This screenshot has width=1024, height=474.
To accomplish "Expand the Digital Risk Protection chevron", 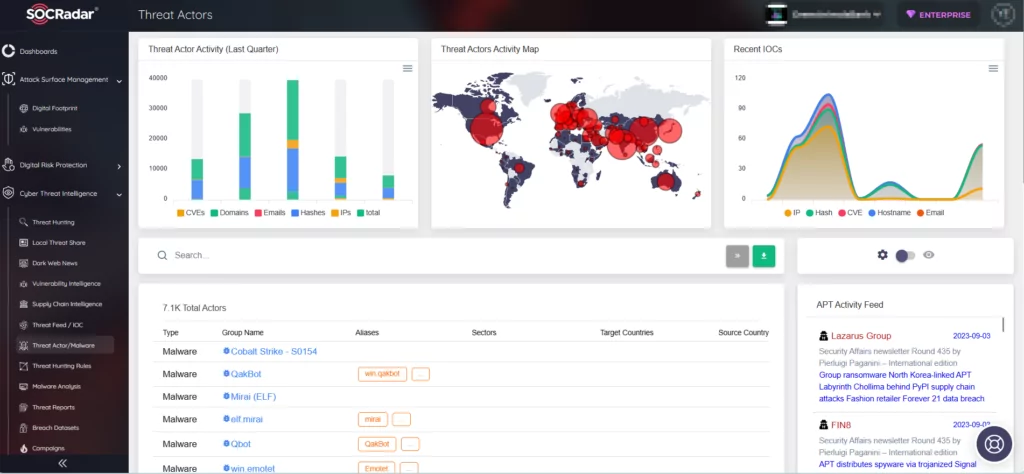I will point(119,166).
